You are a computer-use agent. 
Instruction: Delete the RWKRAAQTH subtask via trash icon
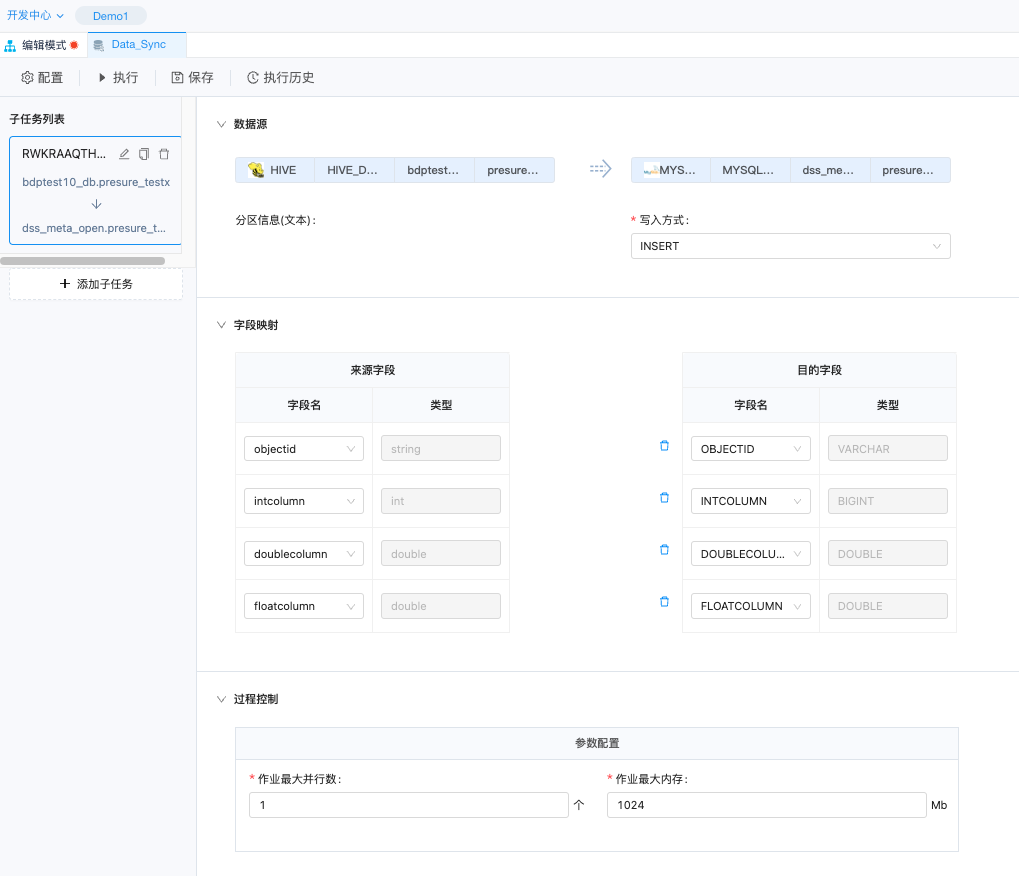164,154
